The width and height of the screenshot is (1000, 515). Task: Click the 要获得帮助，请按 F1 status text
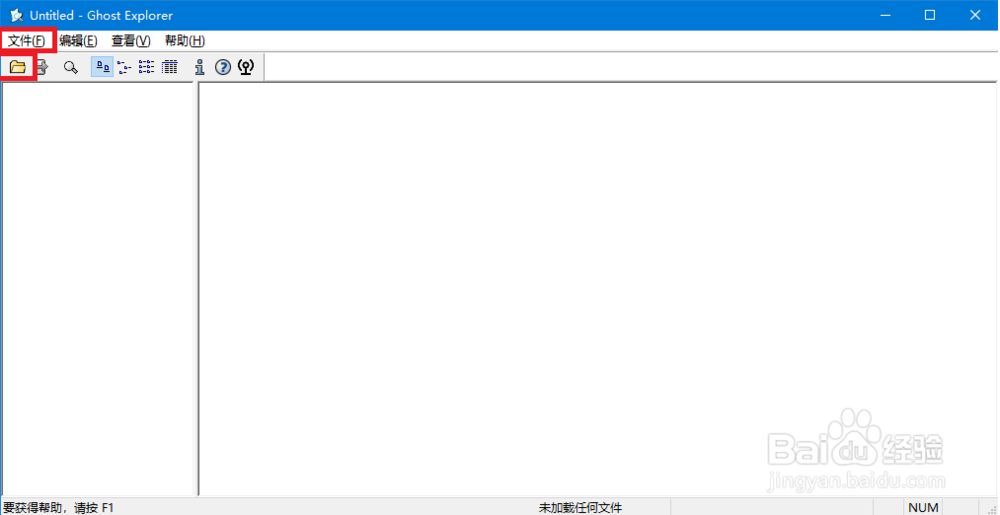tap(58, 508)
